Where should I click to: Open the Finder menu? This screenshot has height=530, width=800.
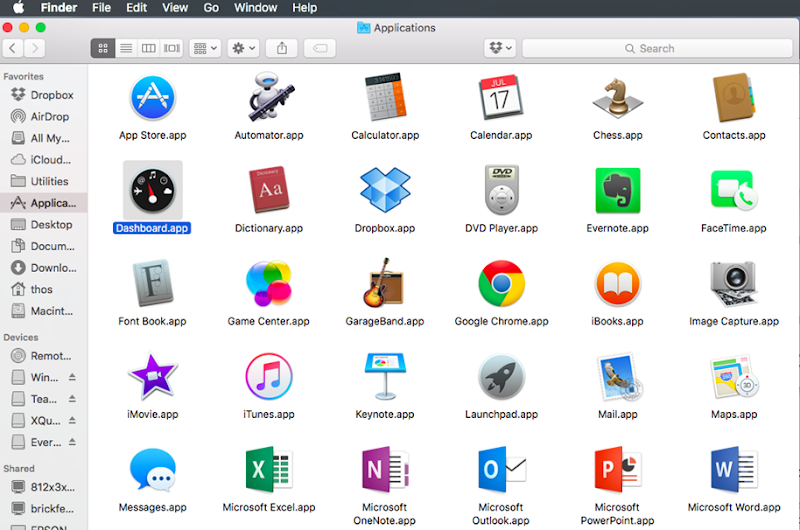[59, 8]
